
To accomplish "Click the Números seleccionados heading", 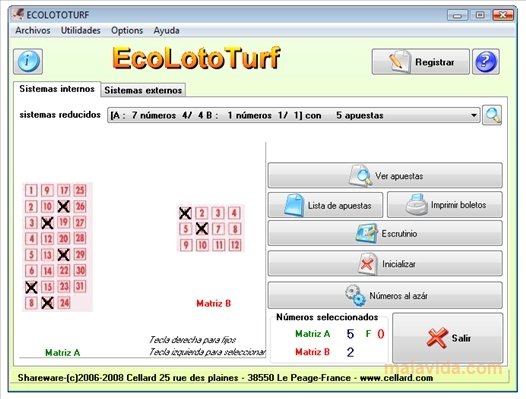I will (x=327, y=317).
